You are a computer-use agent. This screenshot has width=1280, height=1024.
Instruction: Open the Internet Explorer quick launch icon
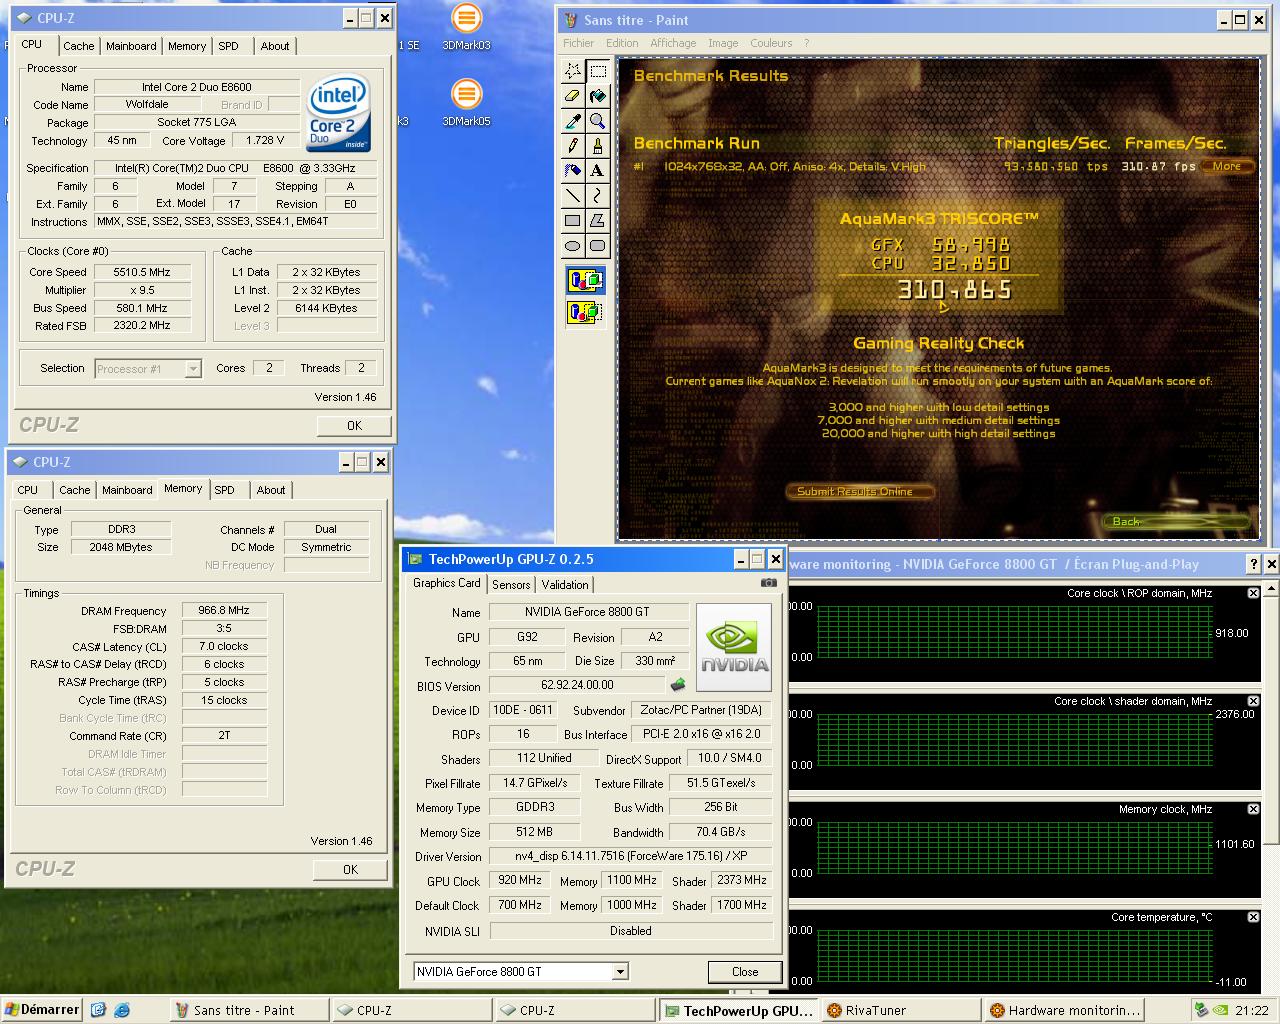coord(121,1010)
